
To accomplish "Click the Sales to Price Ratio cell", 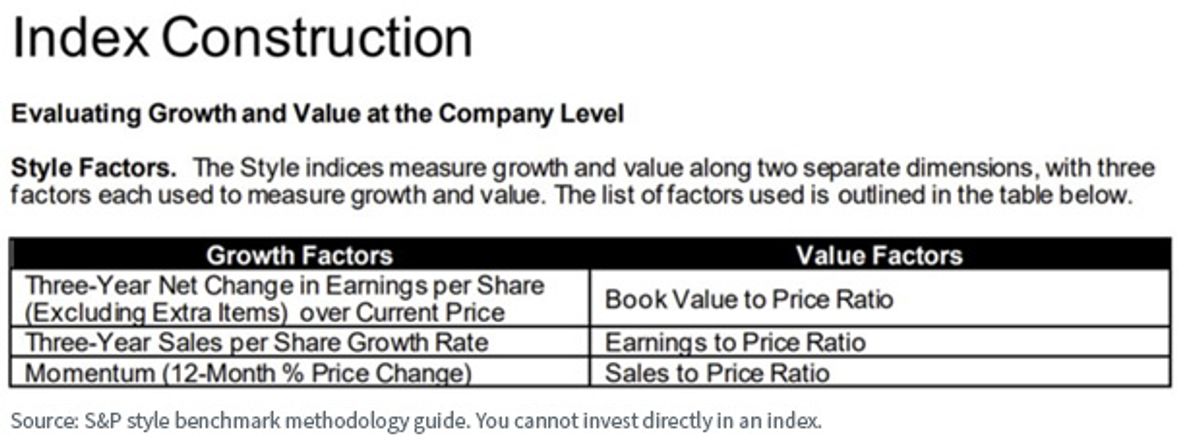I will click(x=880, y=373).
